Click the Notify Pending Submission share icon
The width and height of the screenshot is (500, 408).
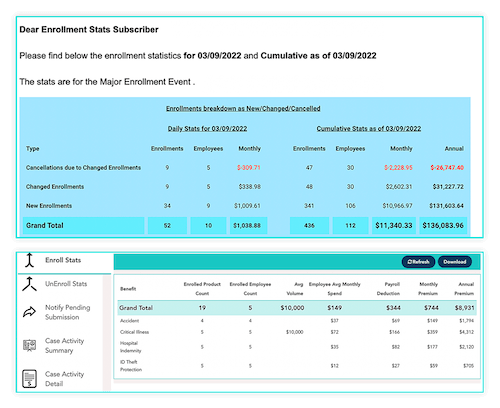click(x=29, y=312)
